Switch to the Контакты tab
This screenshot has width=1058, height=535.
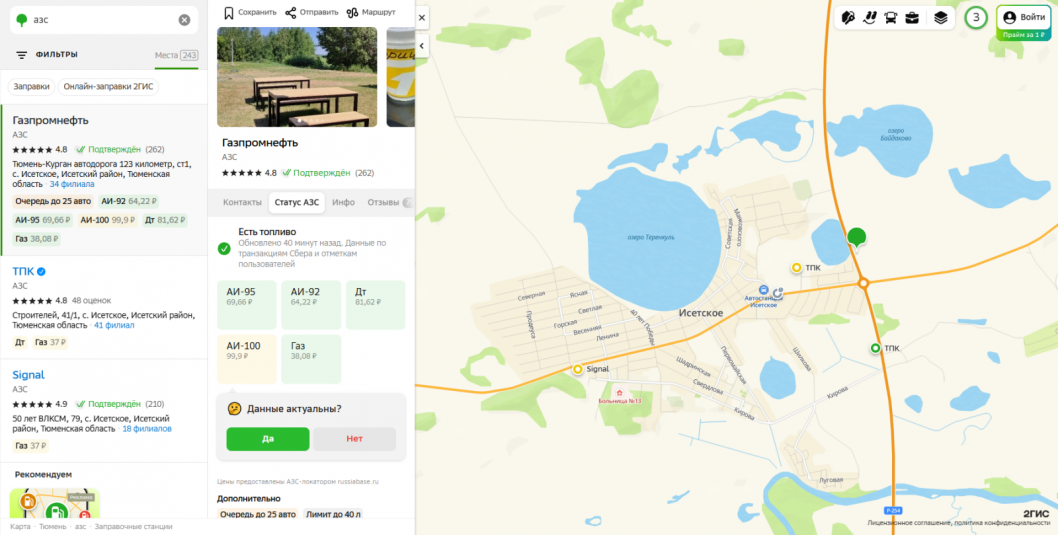[242, 202]
